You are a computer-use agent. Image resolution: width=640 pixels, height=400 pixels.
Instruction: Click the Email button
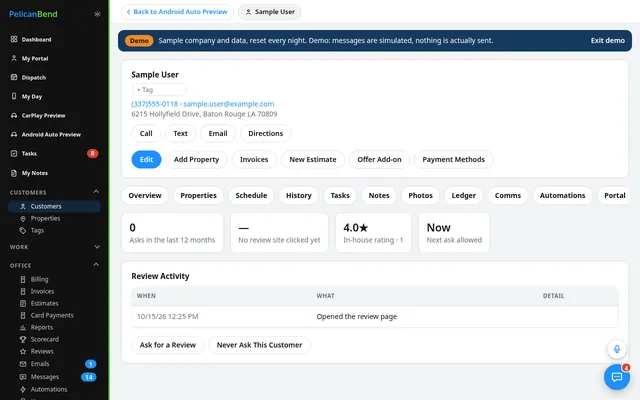click(x=218, y=133)
